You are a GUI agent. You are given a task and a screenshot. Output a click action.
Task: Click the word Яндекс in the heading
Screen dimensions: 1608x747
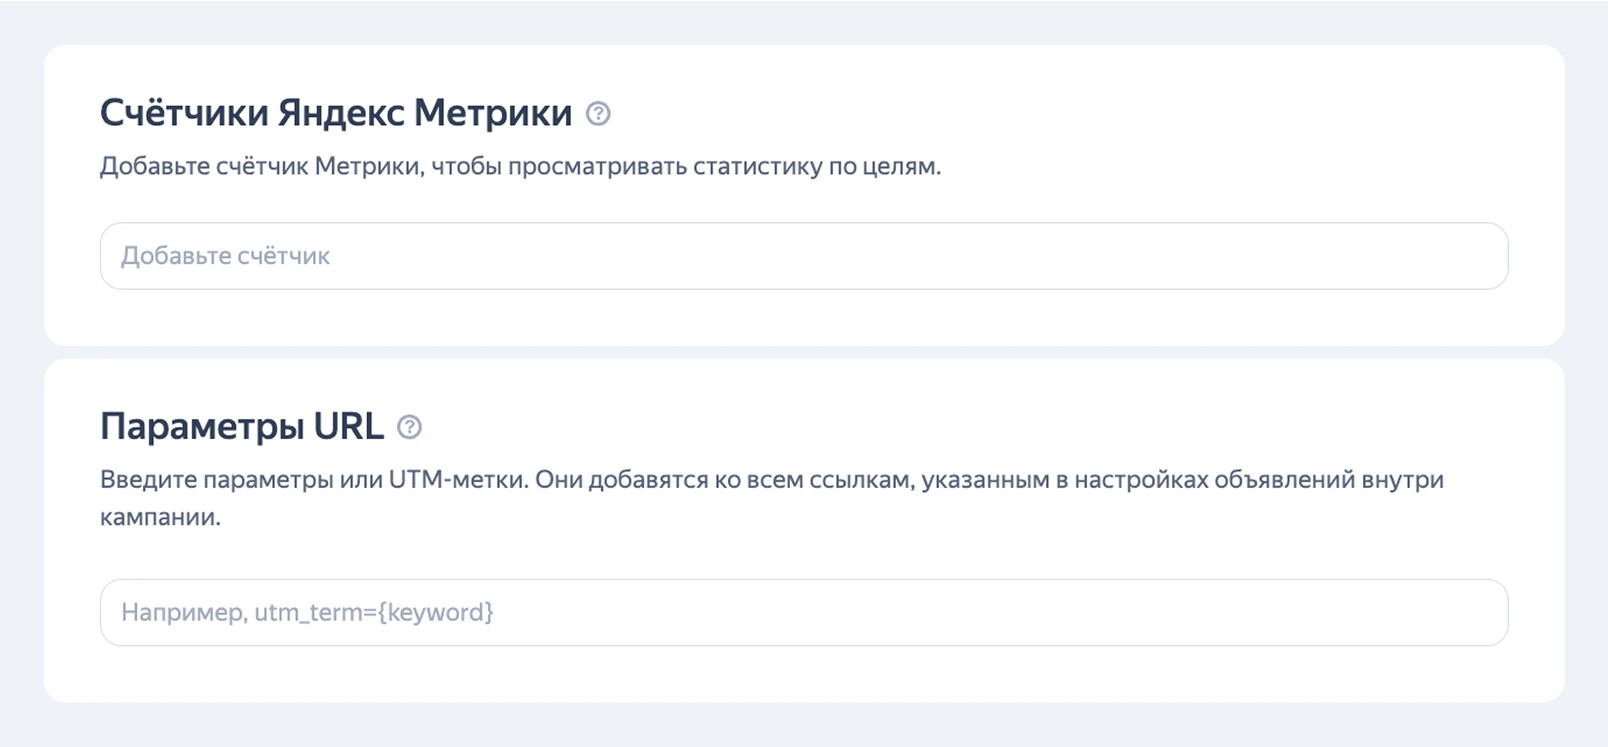340,113
